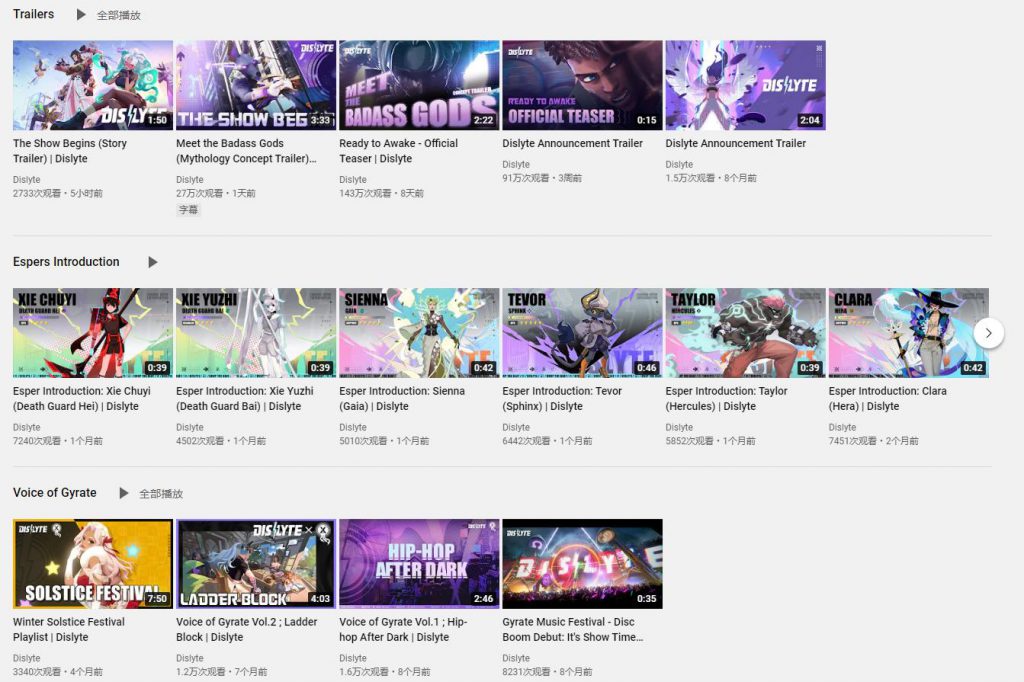Viewport: 1024px width, 682px height.
Task: Open Dislyte Announcement Trailer title with 1.5万 views
Action: 736,143
